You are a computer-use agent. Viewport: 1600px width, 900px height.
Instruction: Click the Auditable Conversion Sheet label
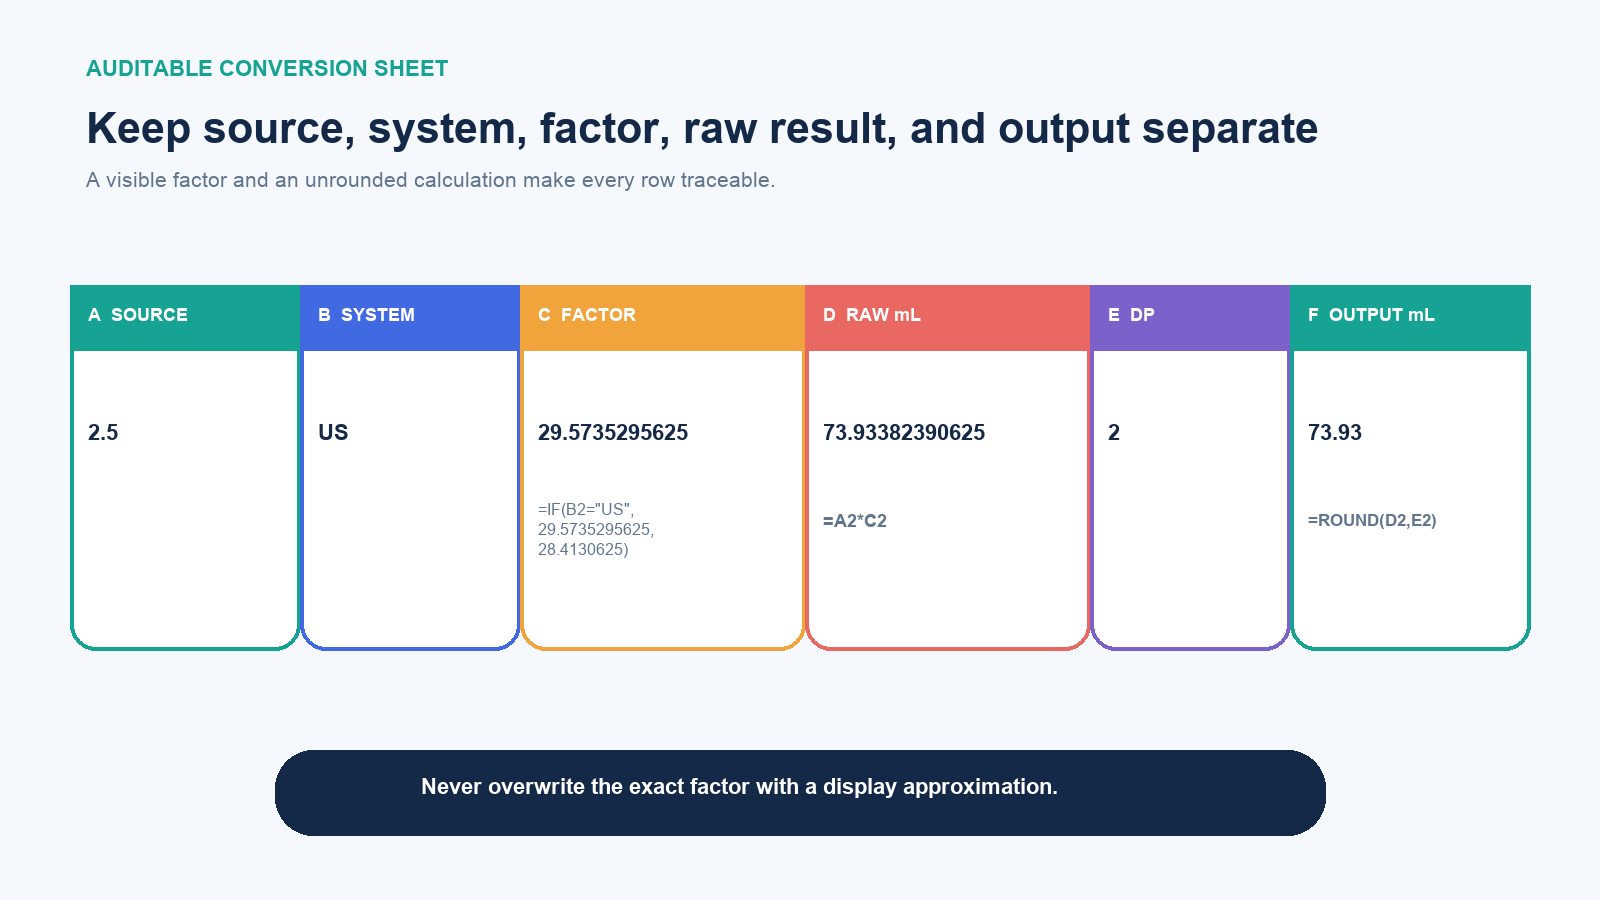(x=267, y=69)
